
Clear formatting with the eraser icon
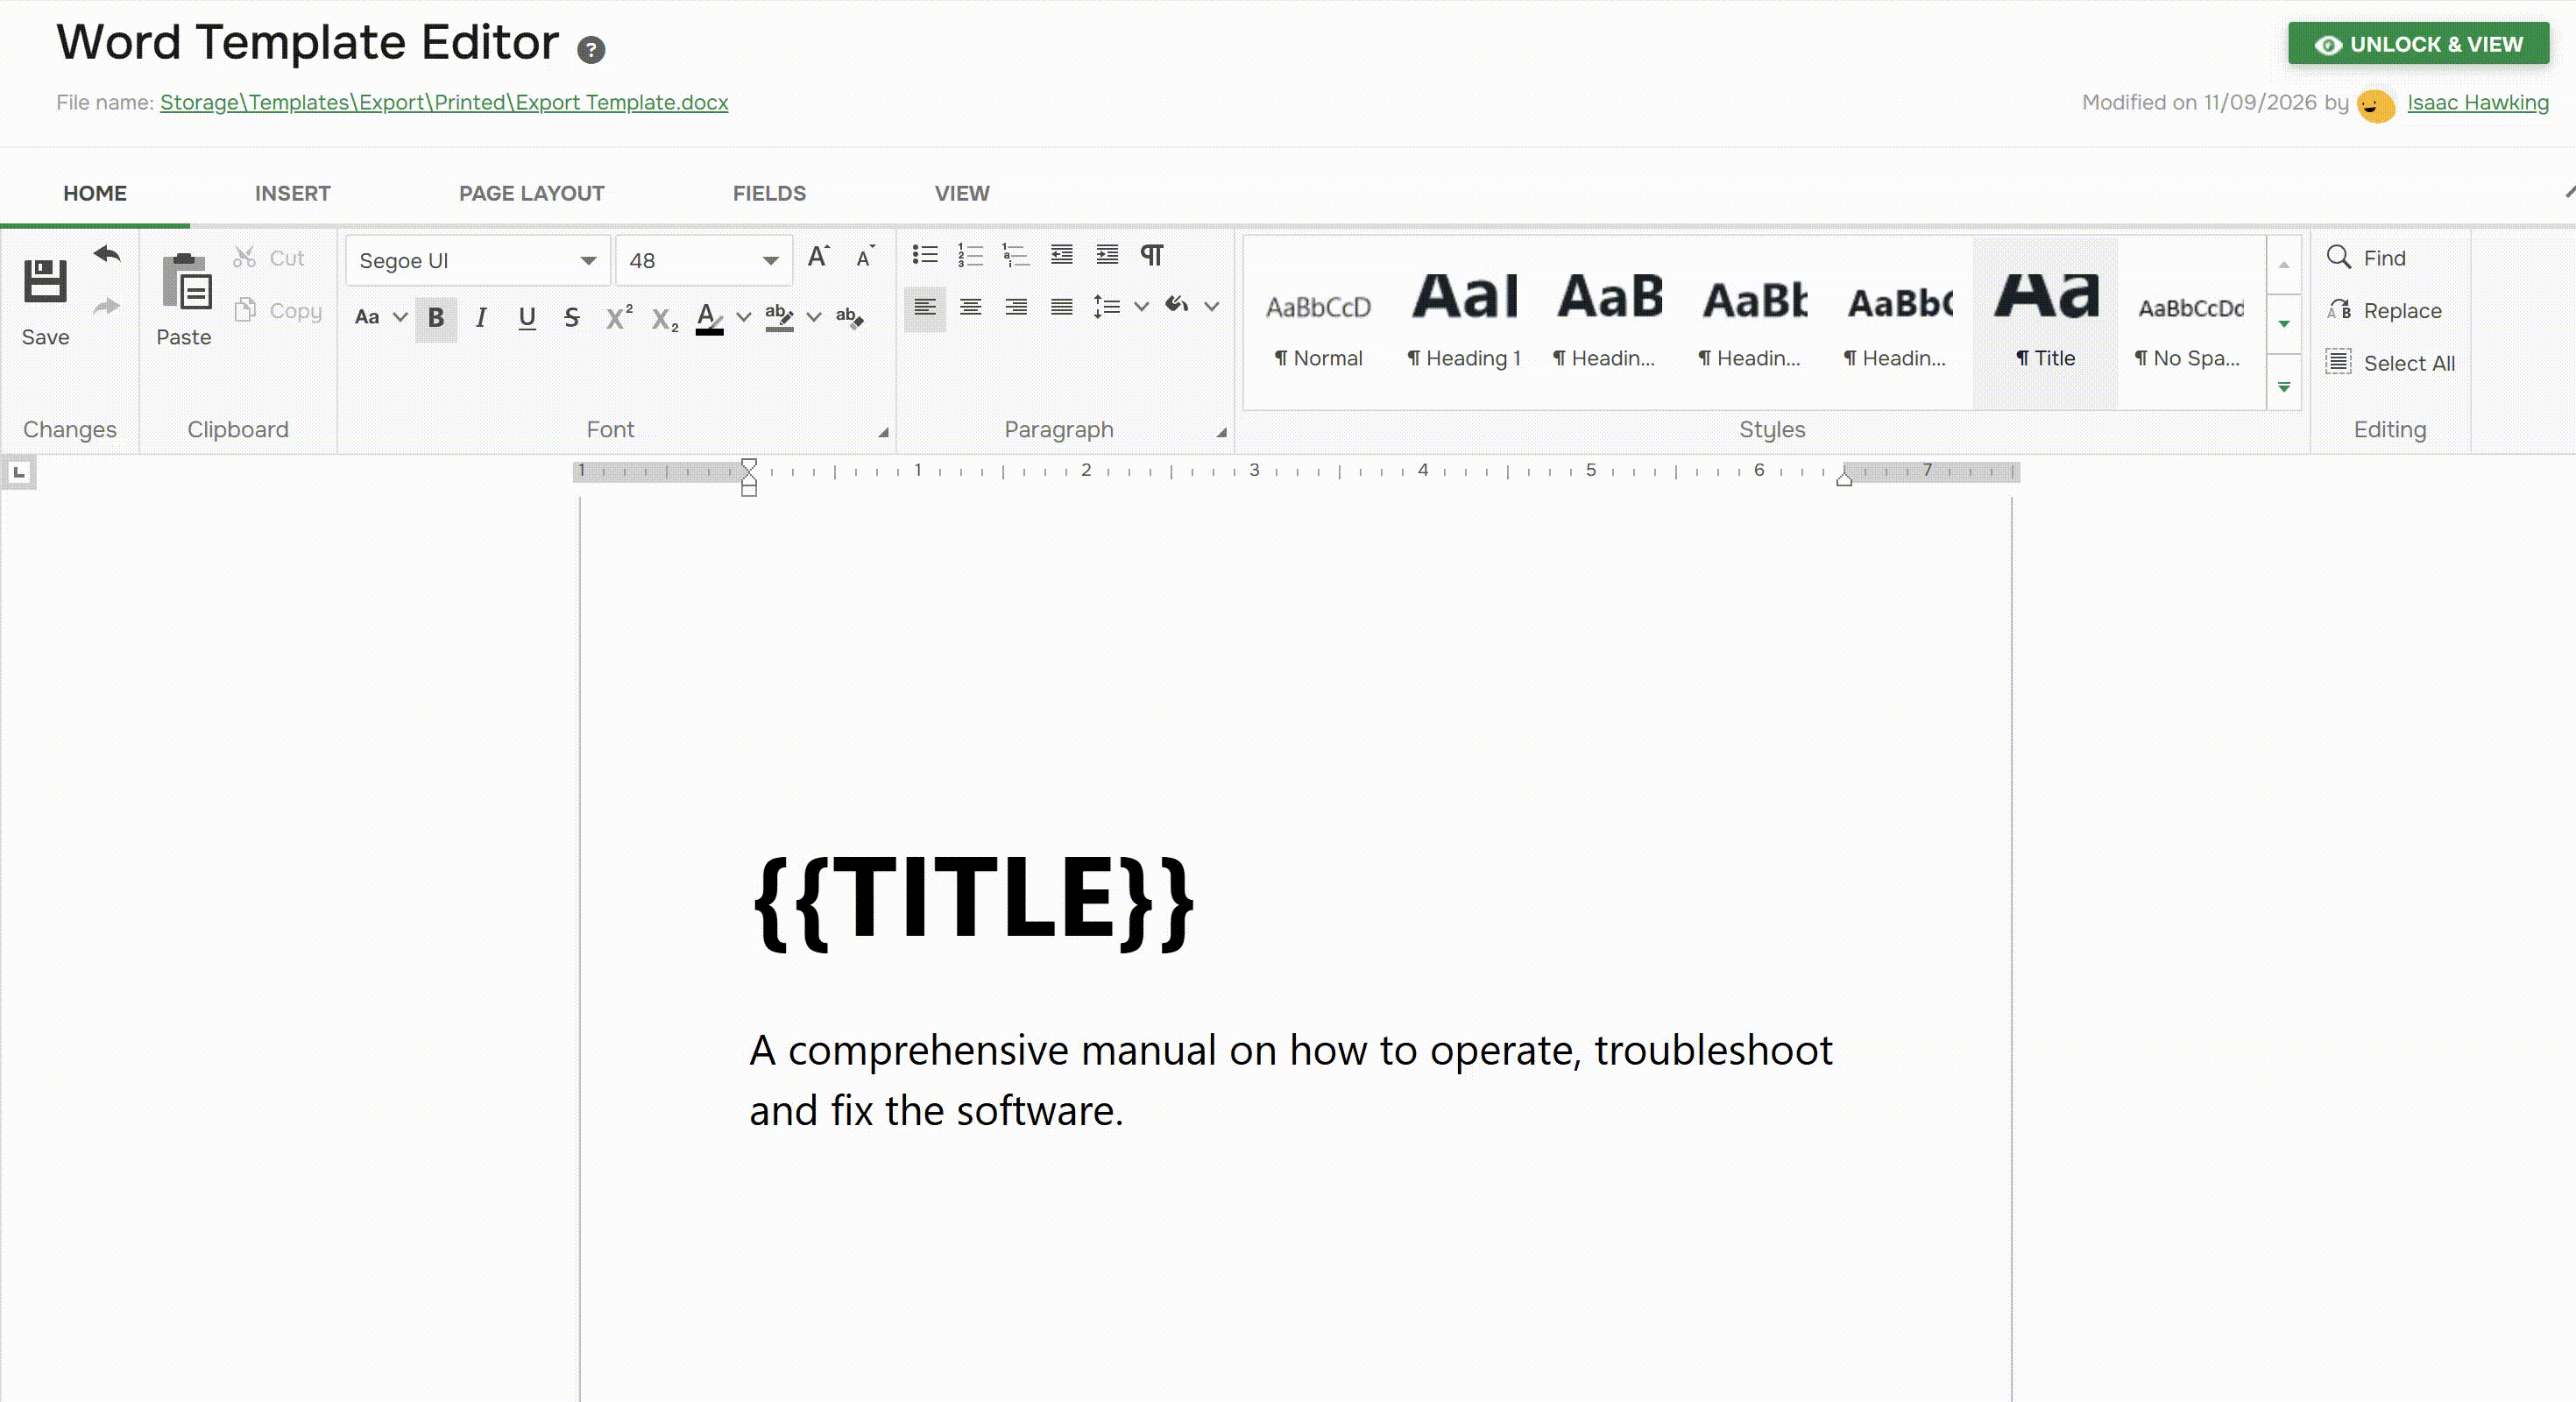849,317
